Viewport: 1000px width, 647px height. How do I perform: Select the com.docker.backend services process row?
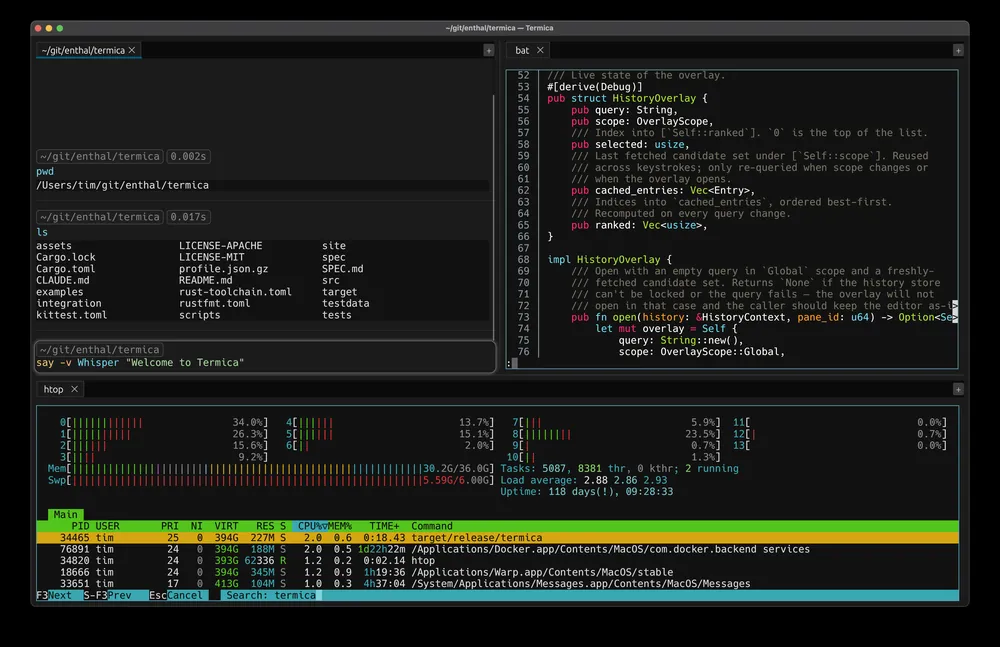(497, 549)
